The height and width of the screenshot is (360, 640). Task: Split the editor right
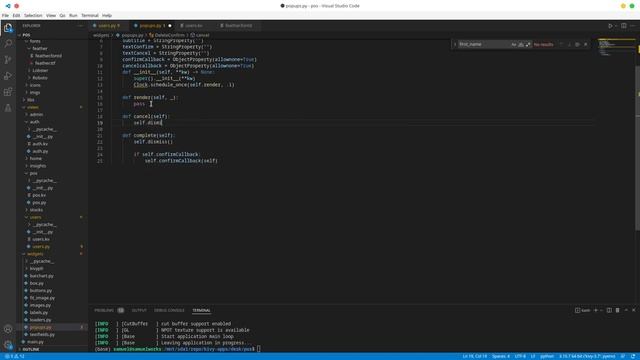(624, 26)
